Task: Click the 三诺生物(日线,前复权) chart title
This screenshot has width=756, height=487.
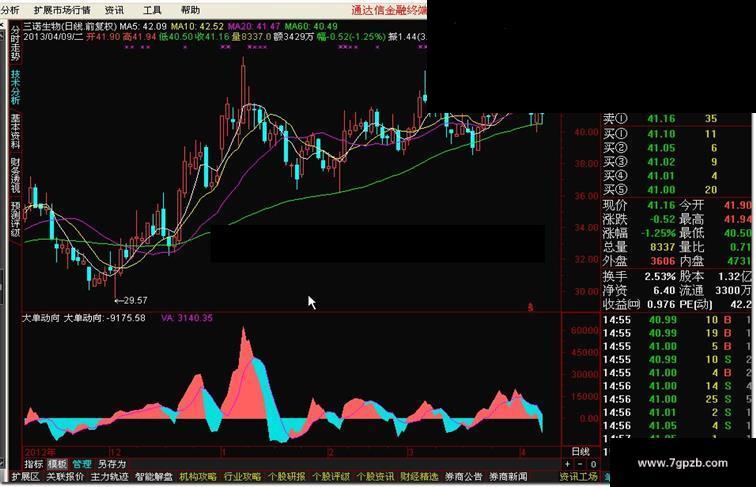Action: [70, 26]
